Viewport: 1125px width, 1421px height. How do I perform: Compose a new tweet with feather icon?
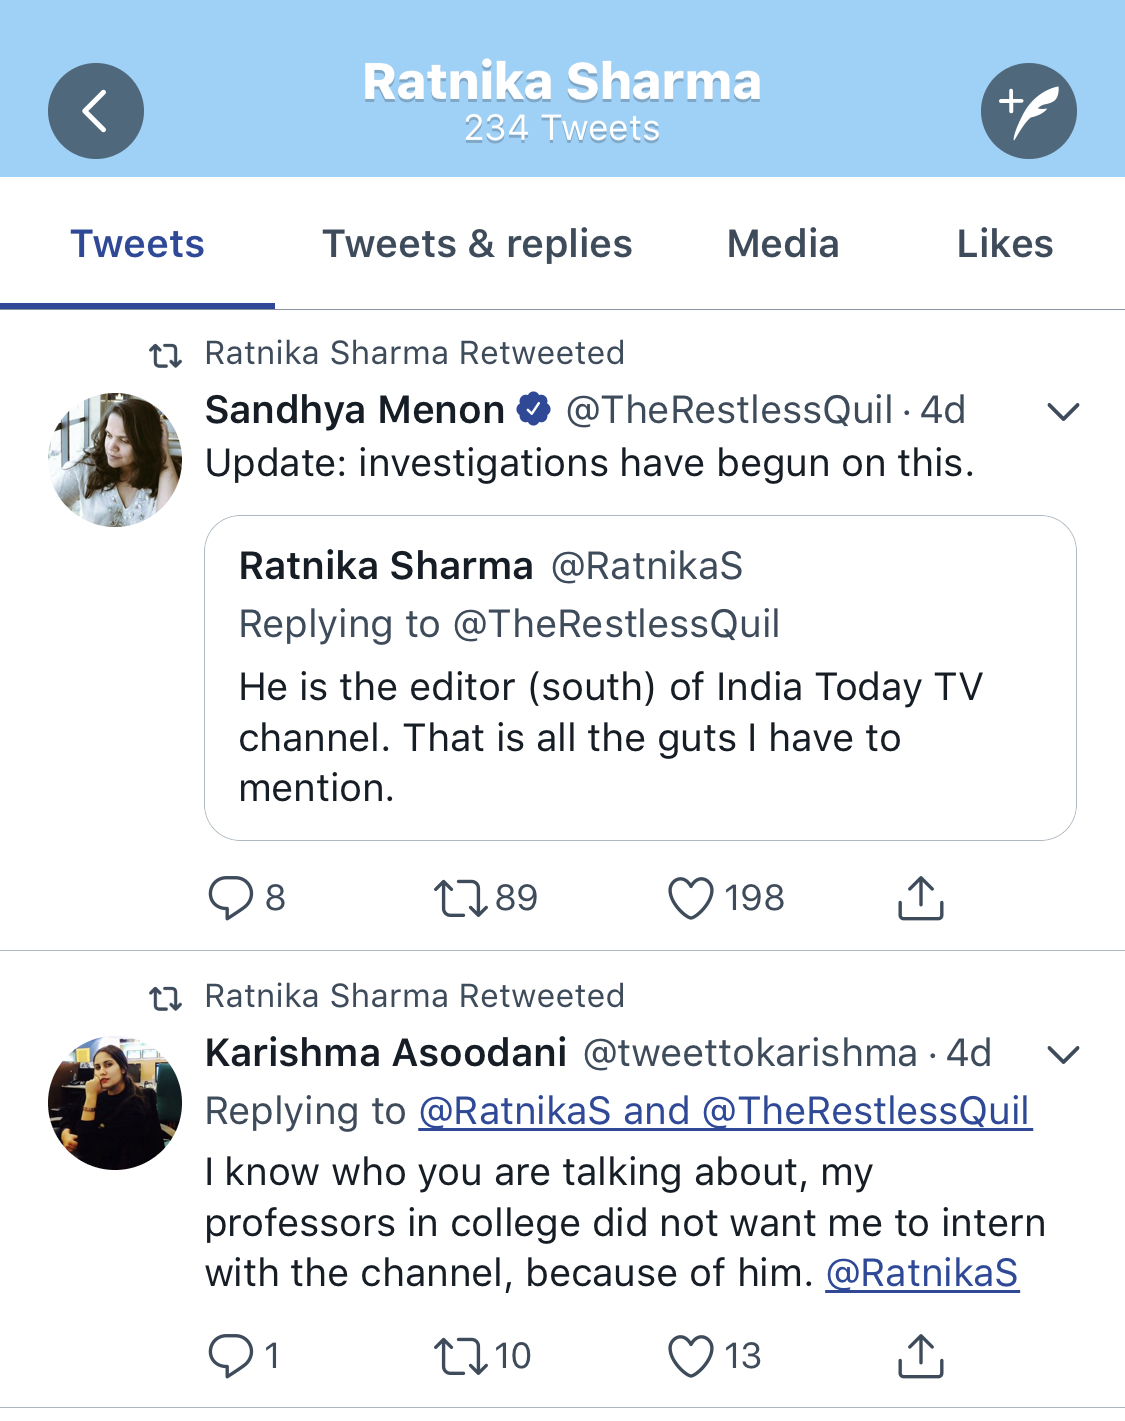[1028, 111]
